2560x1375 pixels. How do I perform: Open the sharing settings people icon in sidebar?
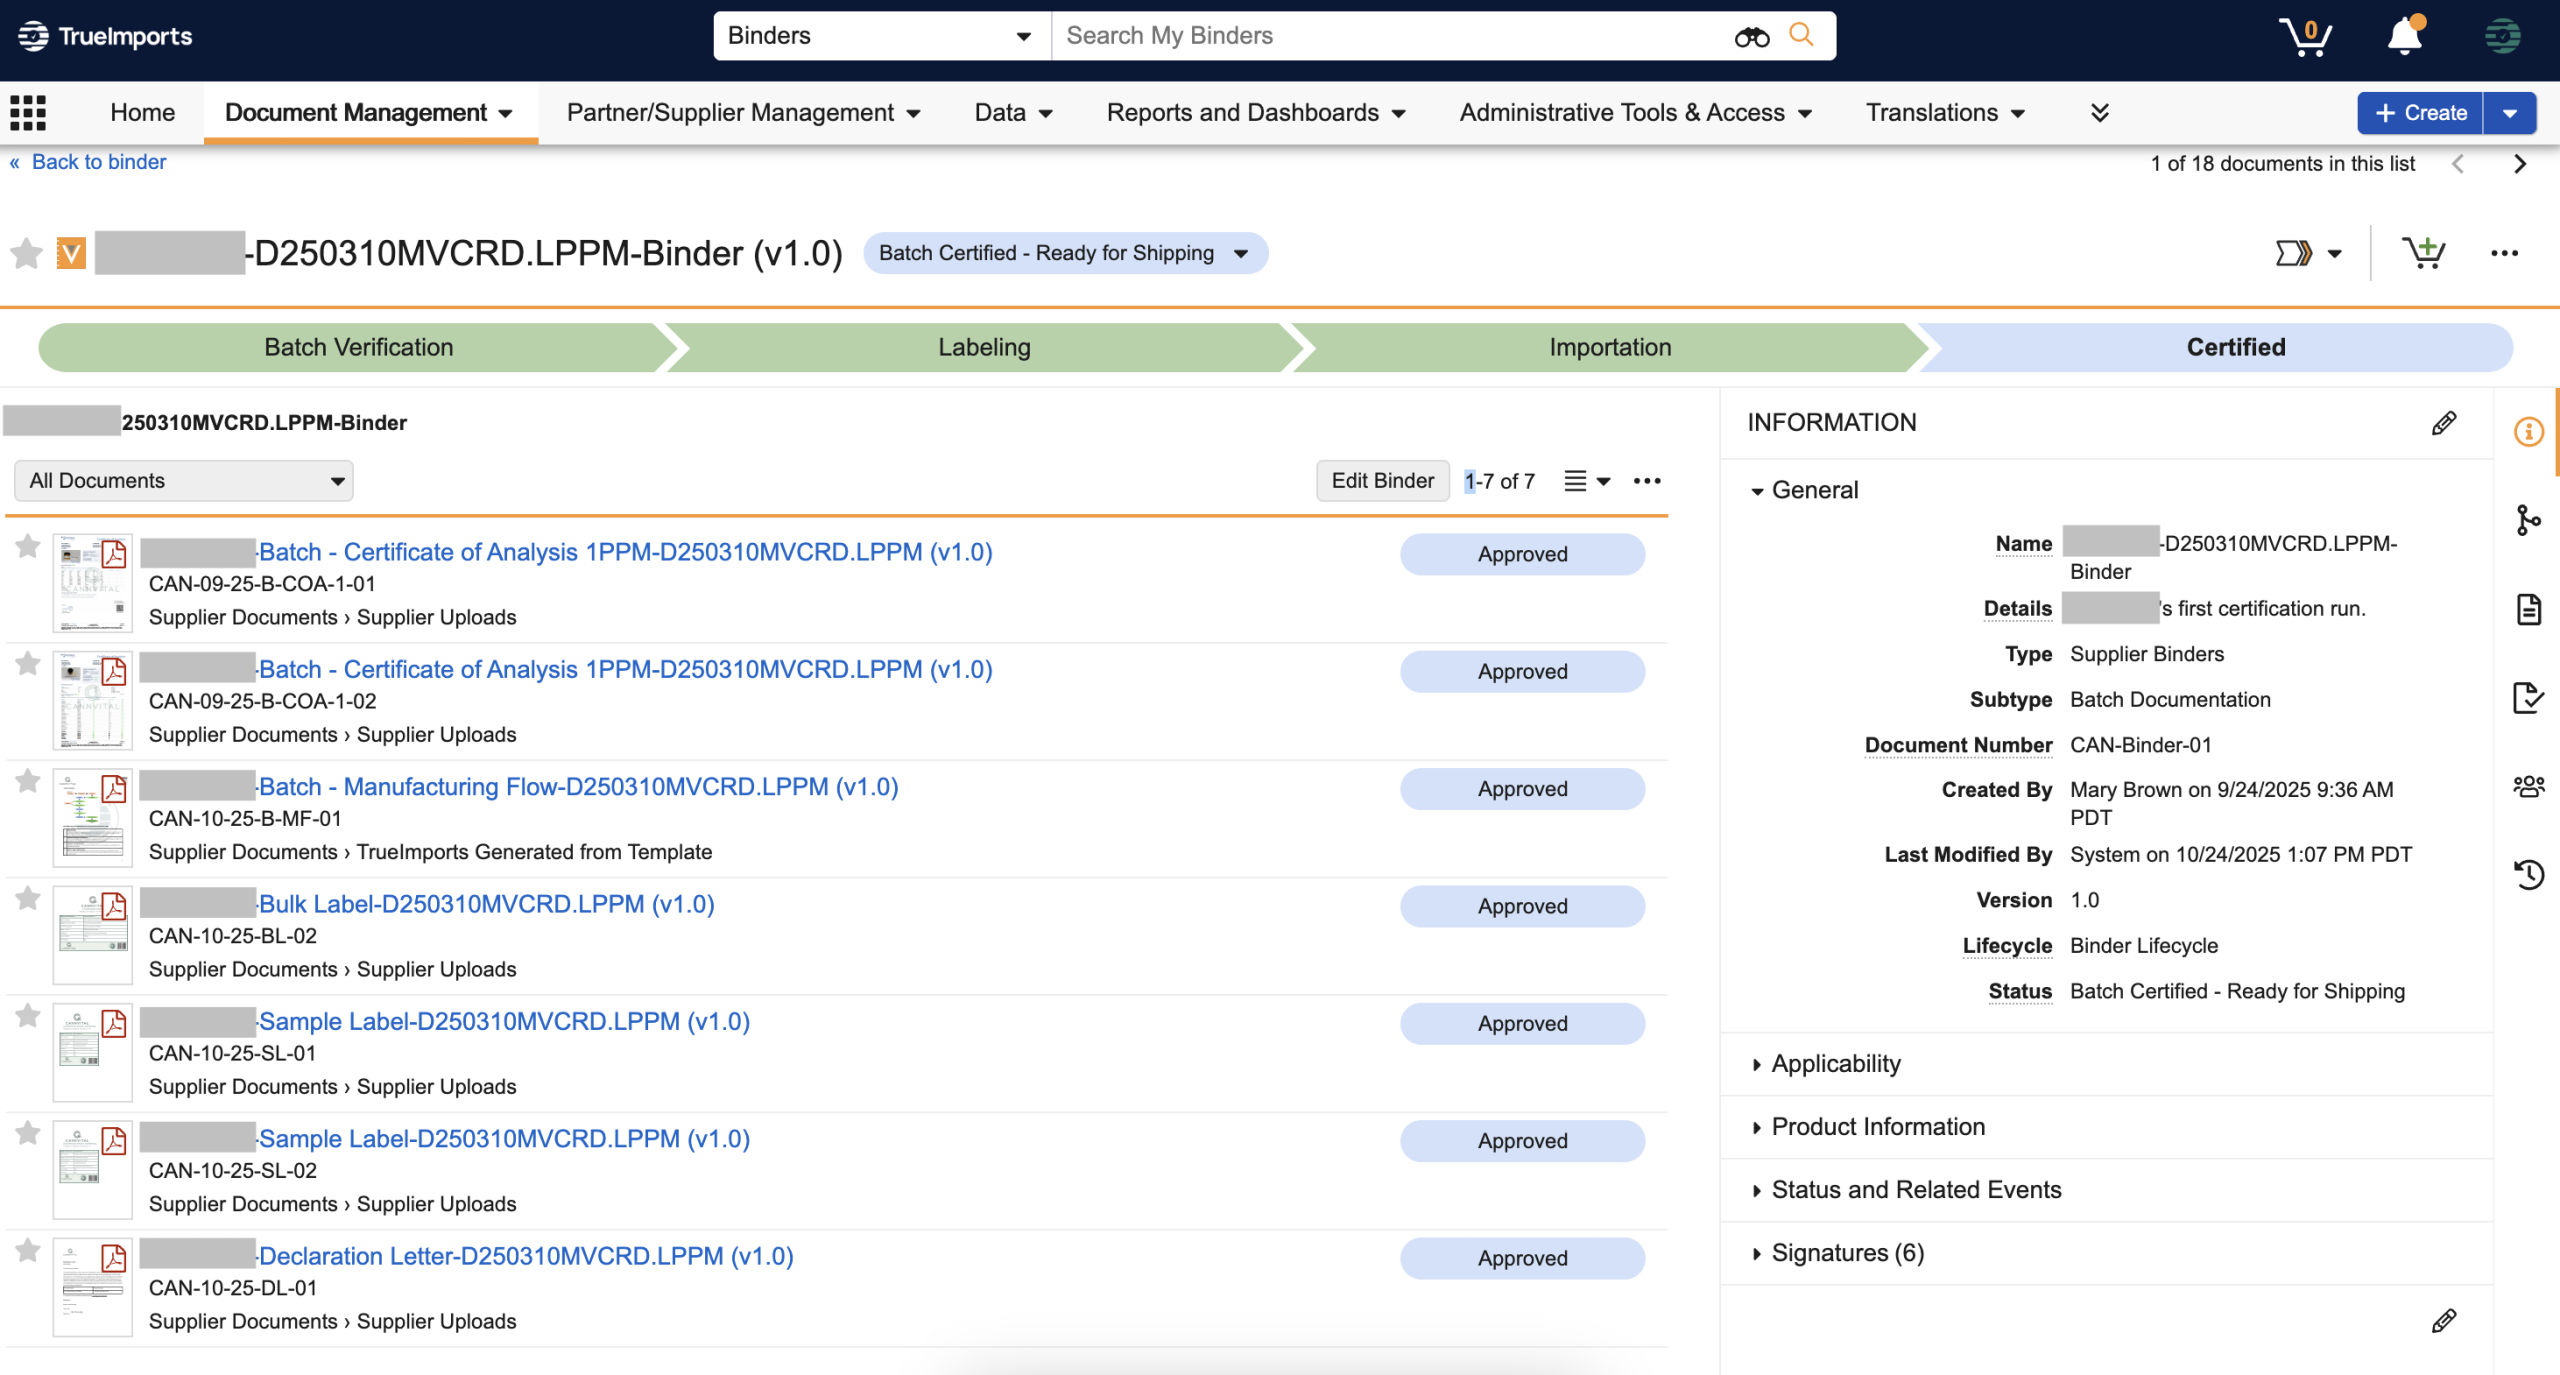click(x=2528, y=787)
